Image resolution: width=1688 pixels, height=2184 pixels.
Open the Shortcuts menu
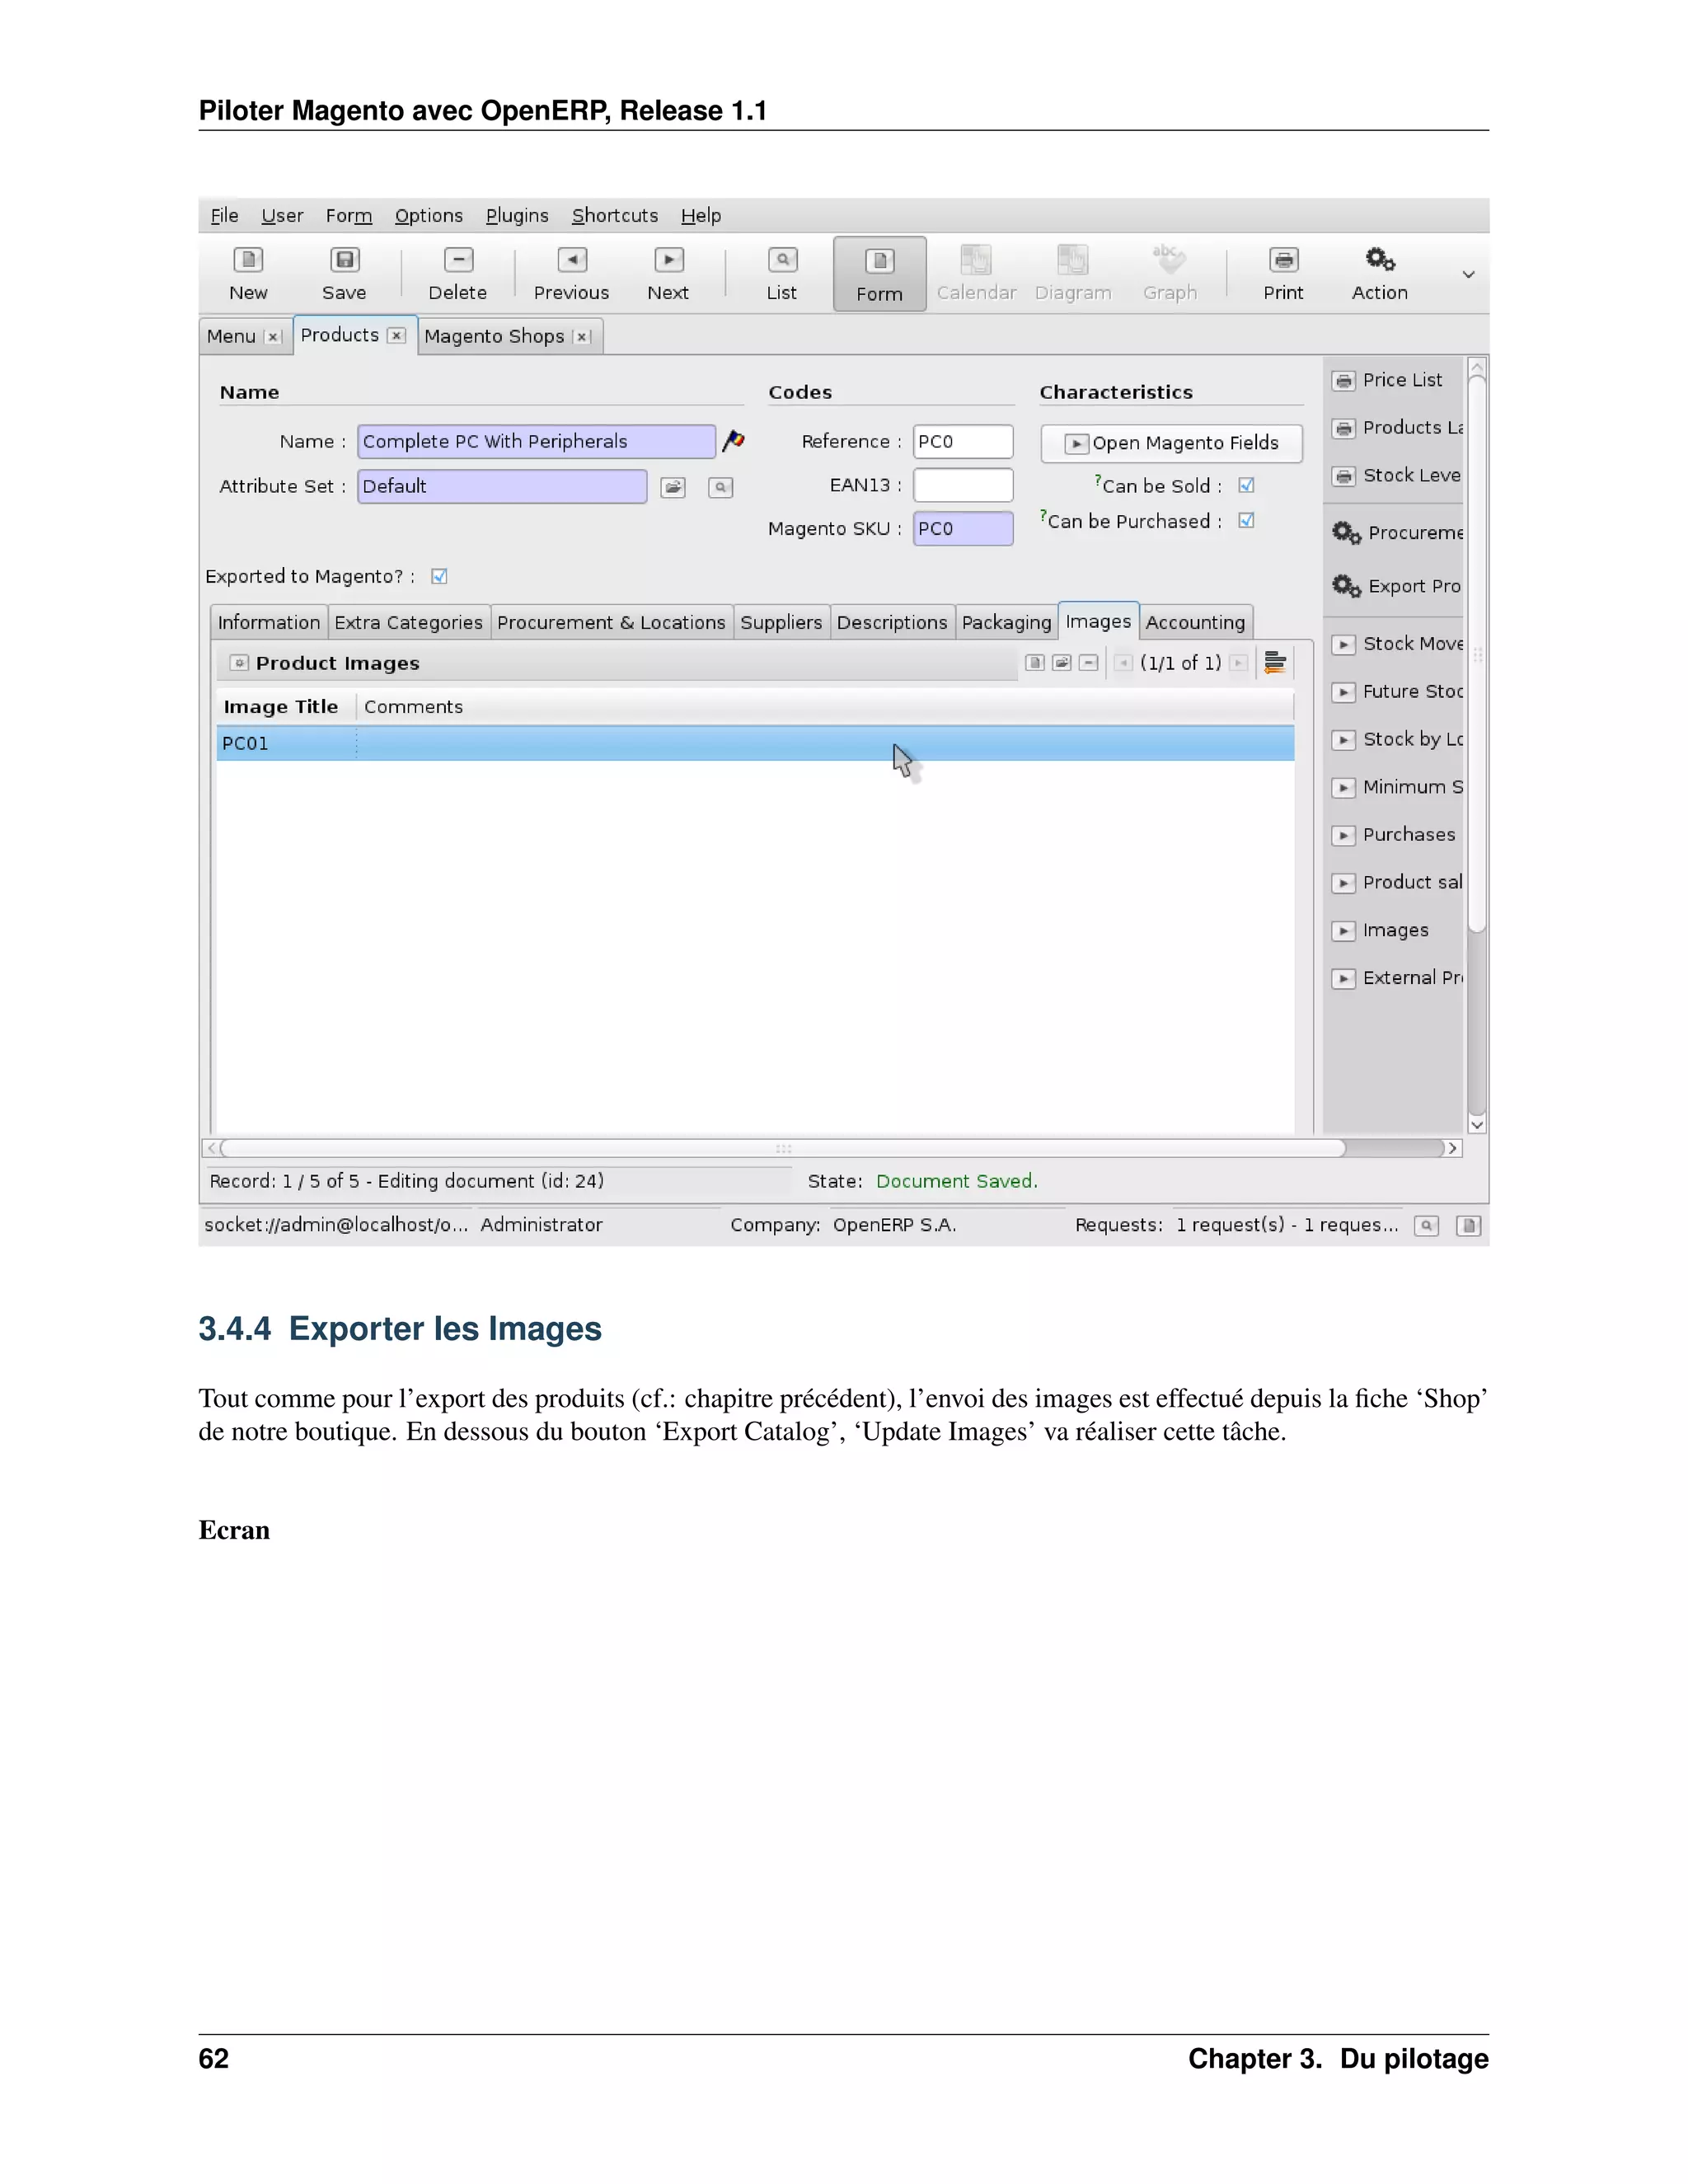[615, 215]
